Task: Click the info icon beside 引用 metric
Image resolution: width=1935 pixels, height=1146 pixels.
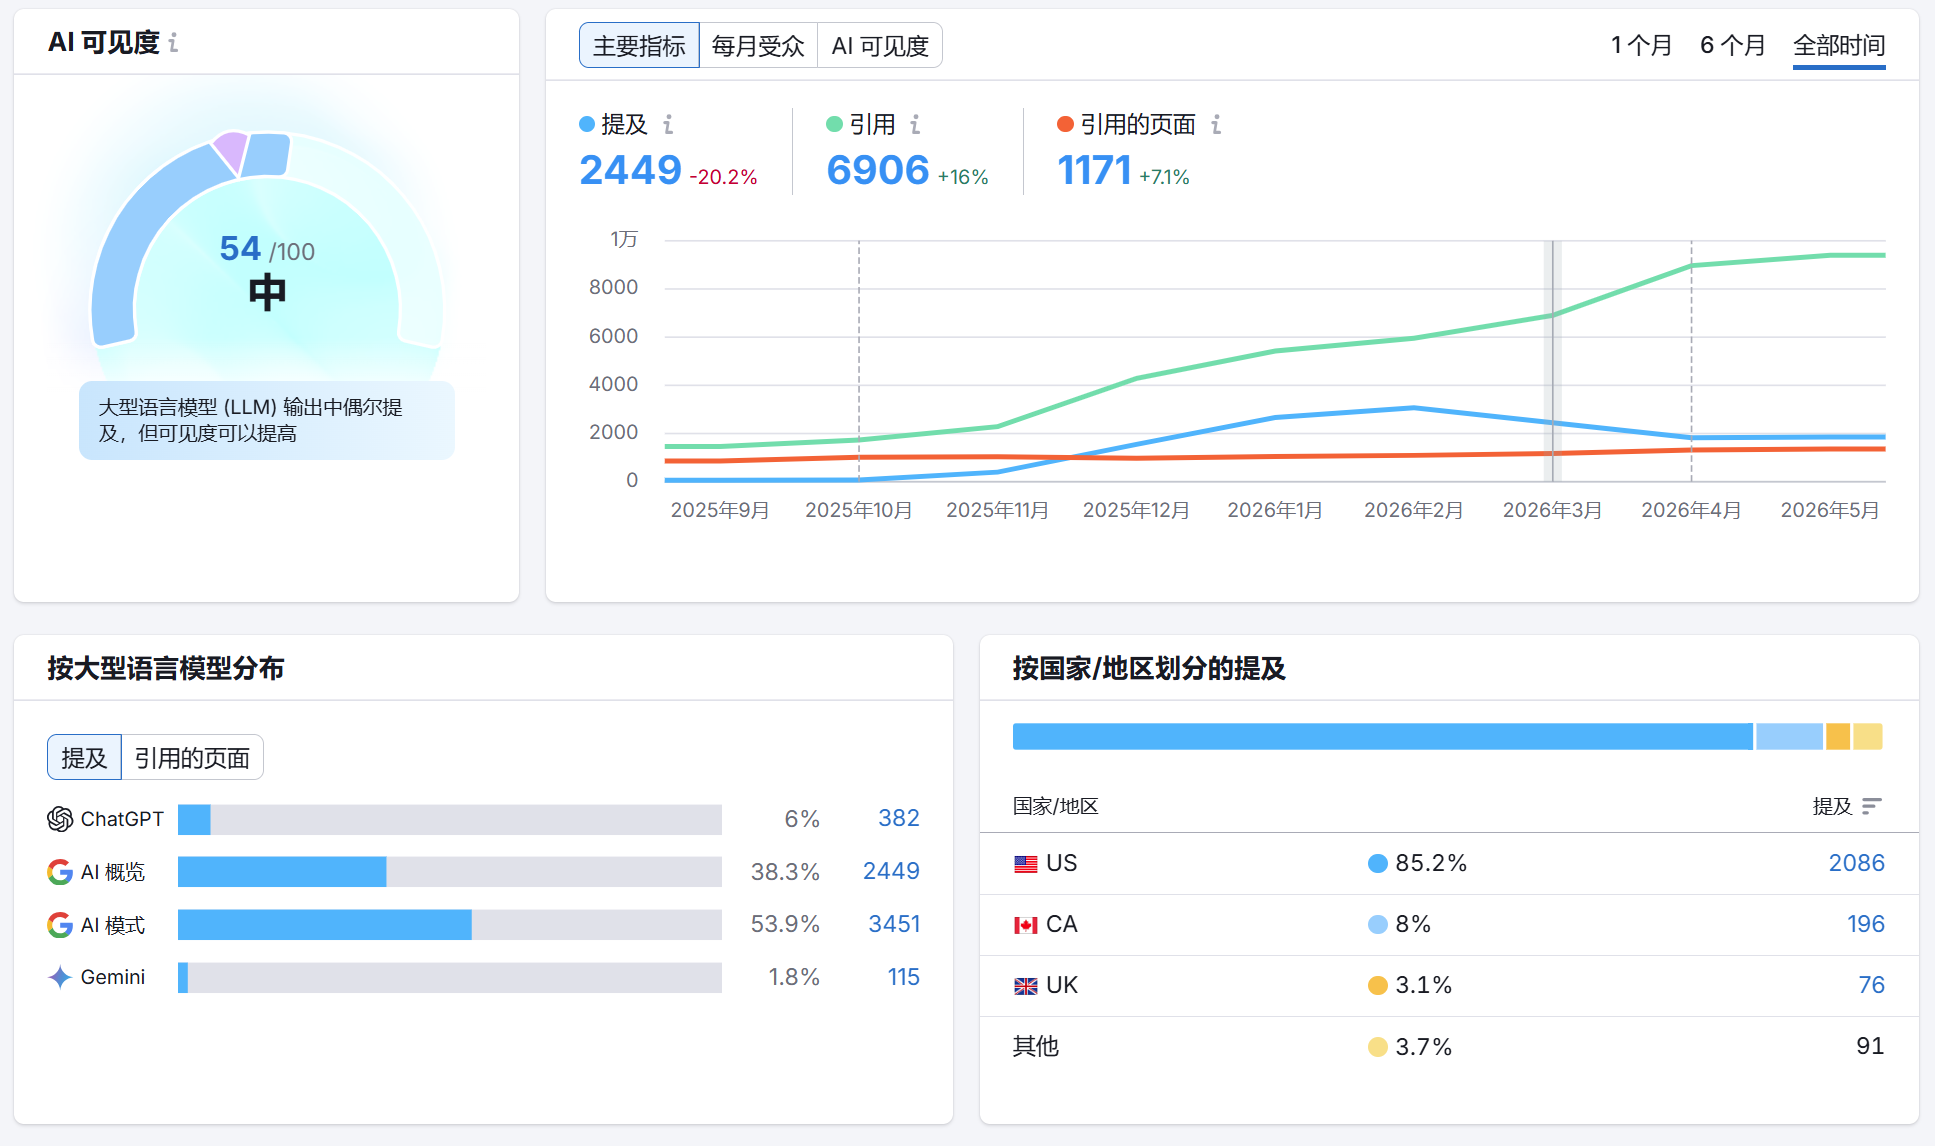Action: (x=915, y=125)
